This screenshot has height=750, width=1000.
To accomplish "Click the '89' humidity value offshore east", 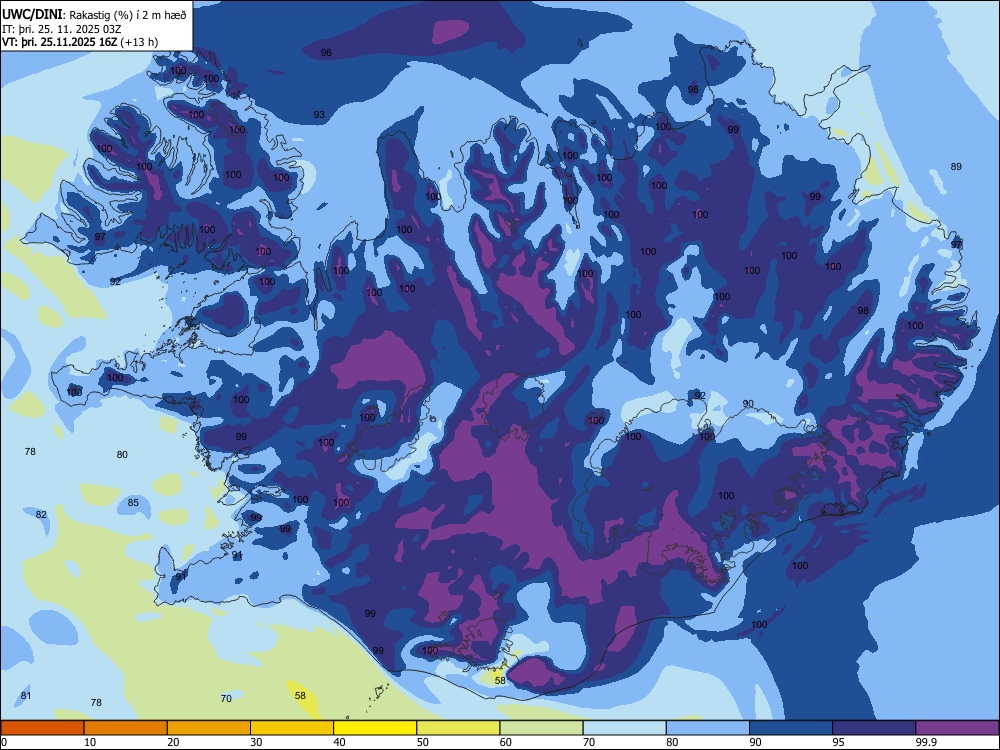I will point(956,166).
